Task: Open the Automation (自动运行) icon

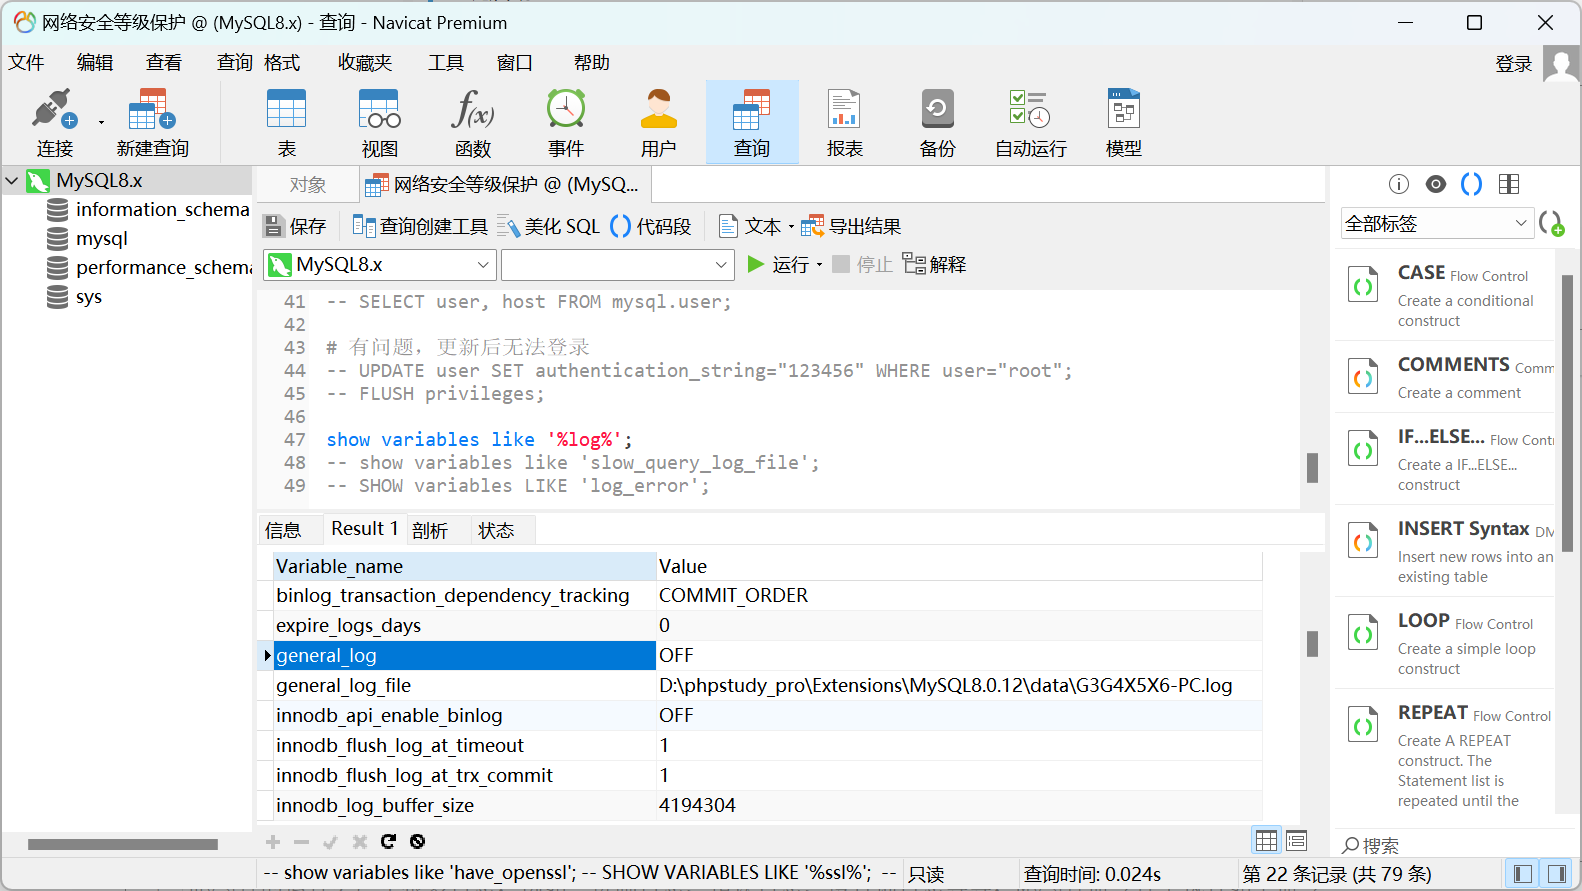Action: pyautogui.click(x=1030, y=122)
